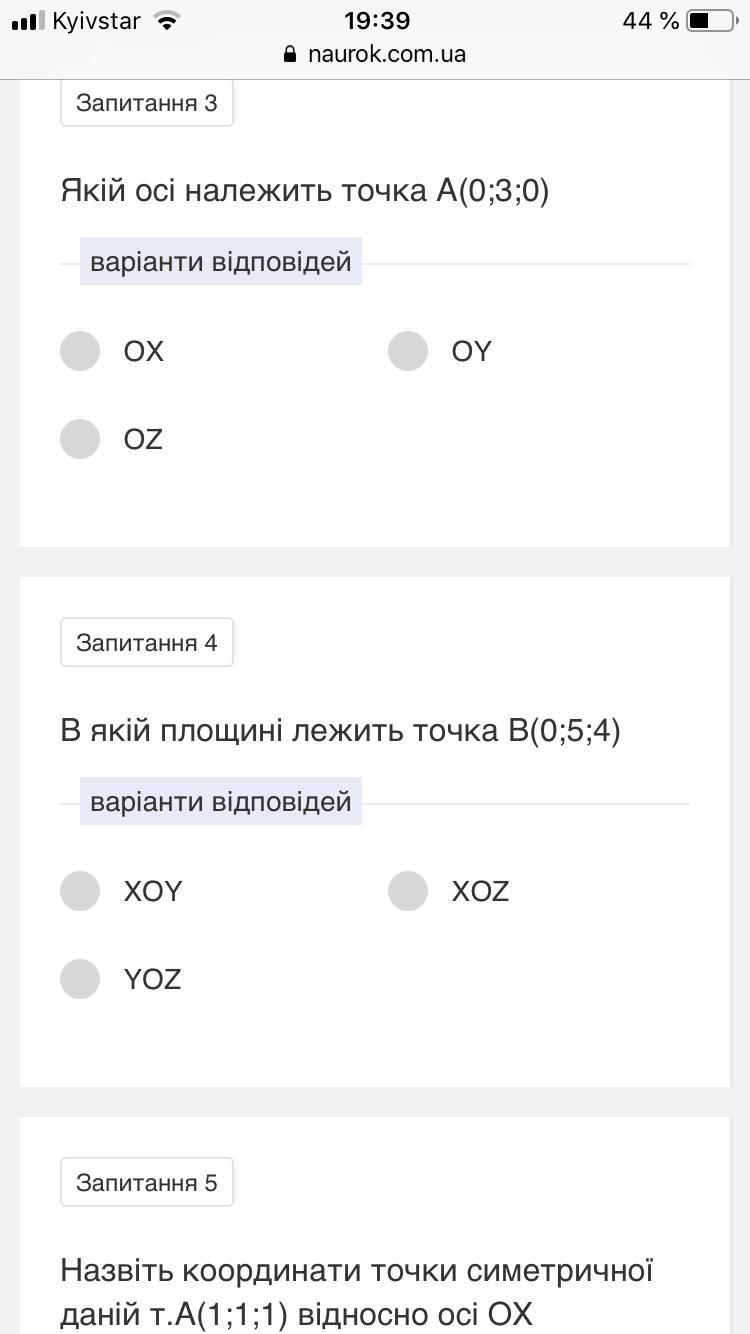
Task: Tap the cellular signal bars icon
Action: point(28,21)
